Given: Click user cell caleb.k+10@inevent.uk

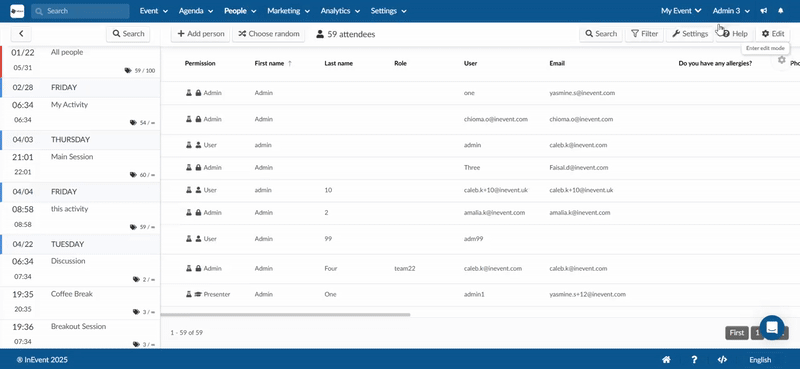Looking at the screenshot, I should [x=495, y=190].
